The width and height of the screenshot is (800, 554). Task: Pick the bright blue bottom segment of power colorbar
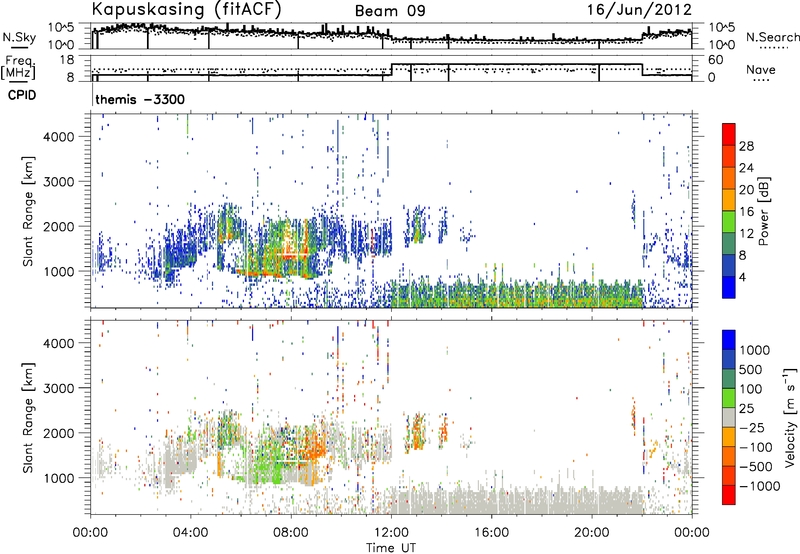729,287
